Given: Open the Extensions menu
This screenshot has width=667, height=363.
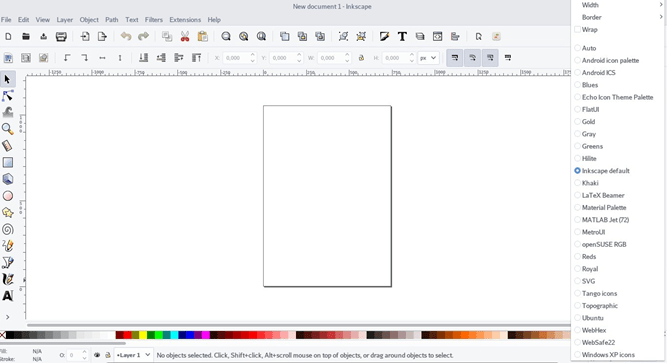Looking at the screenshot, I should point(185,20).
